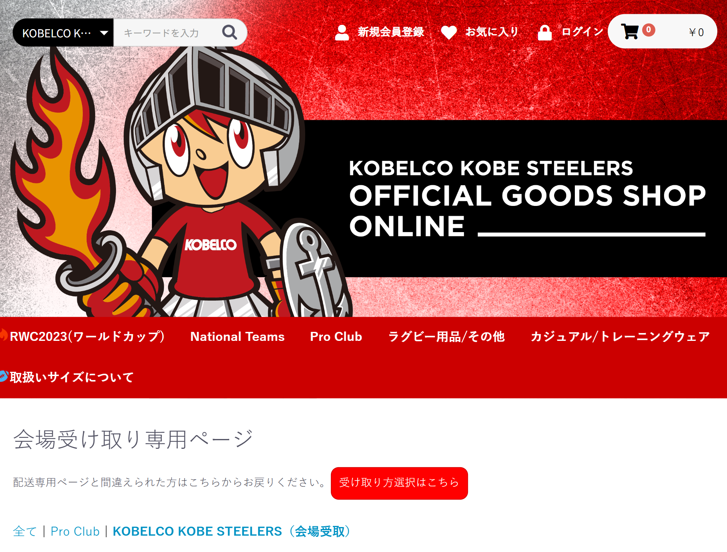Focus the キーワードを入力 search field
This screenshot has width=727, height=552.
167,32
